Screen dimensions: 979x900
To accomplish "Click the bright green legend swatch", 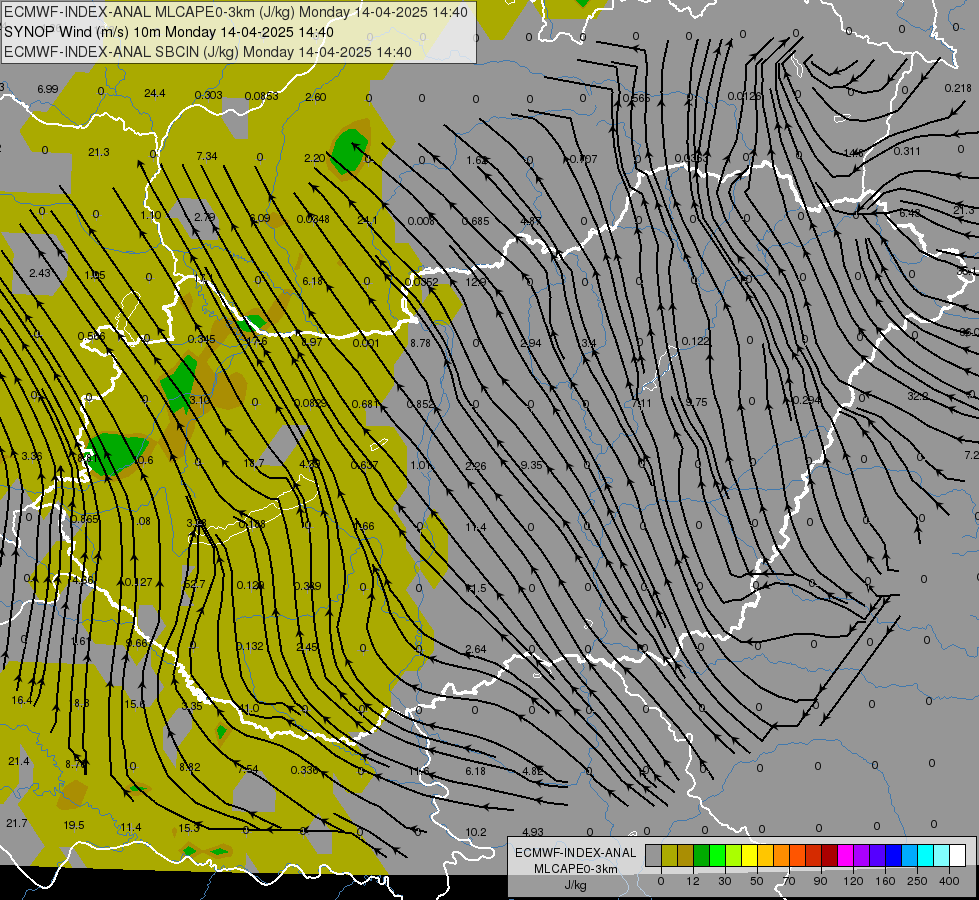I will tap(717, 856).
